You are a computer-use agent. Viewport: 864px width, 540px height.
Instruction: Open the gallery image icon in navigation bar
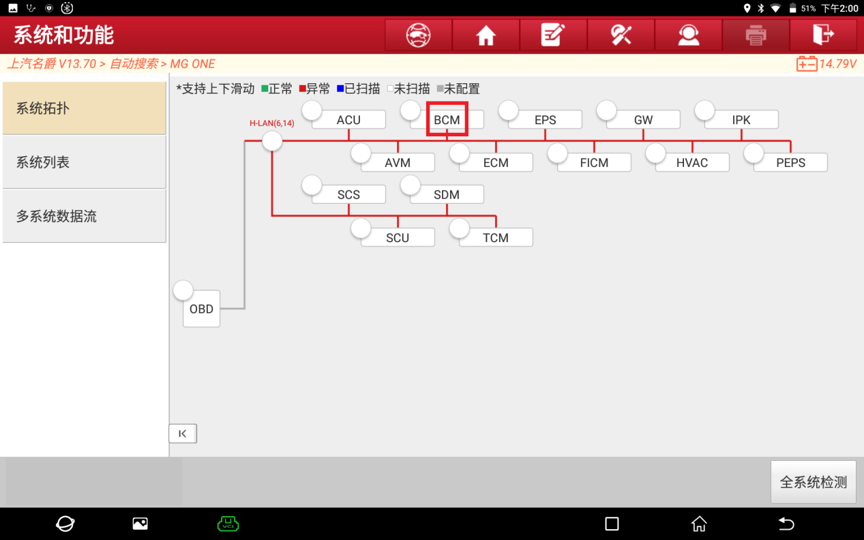pos(140,523)
